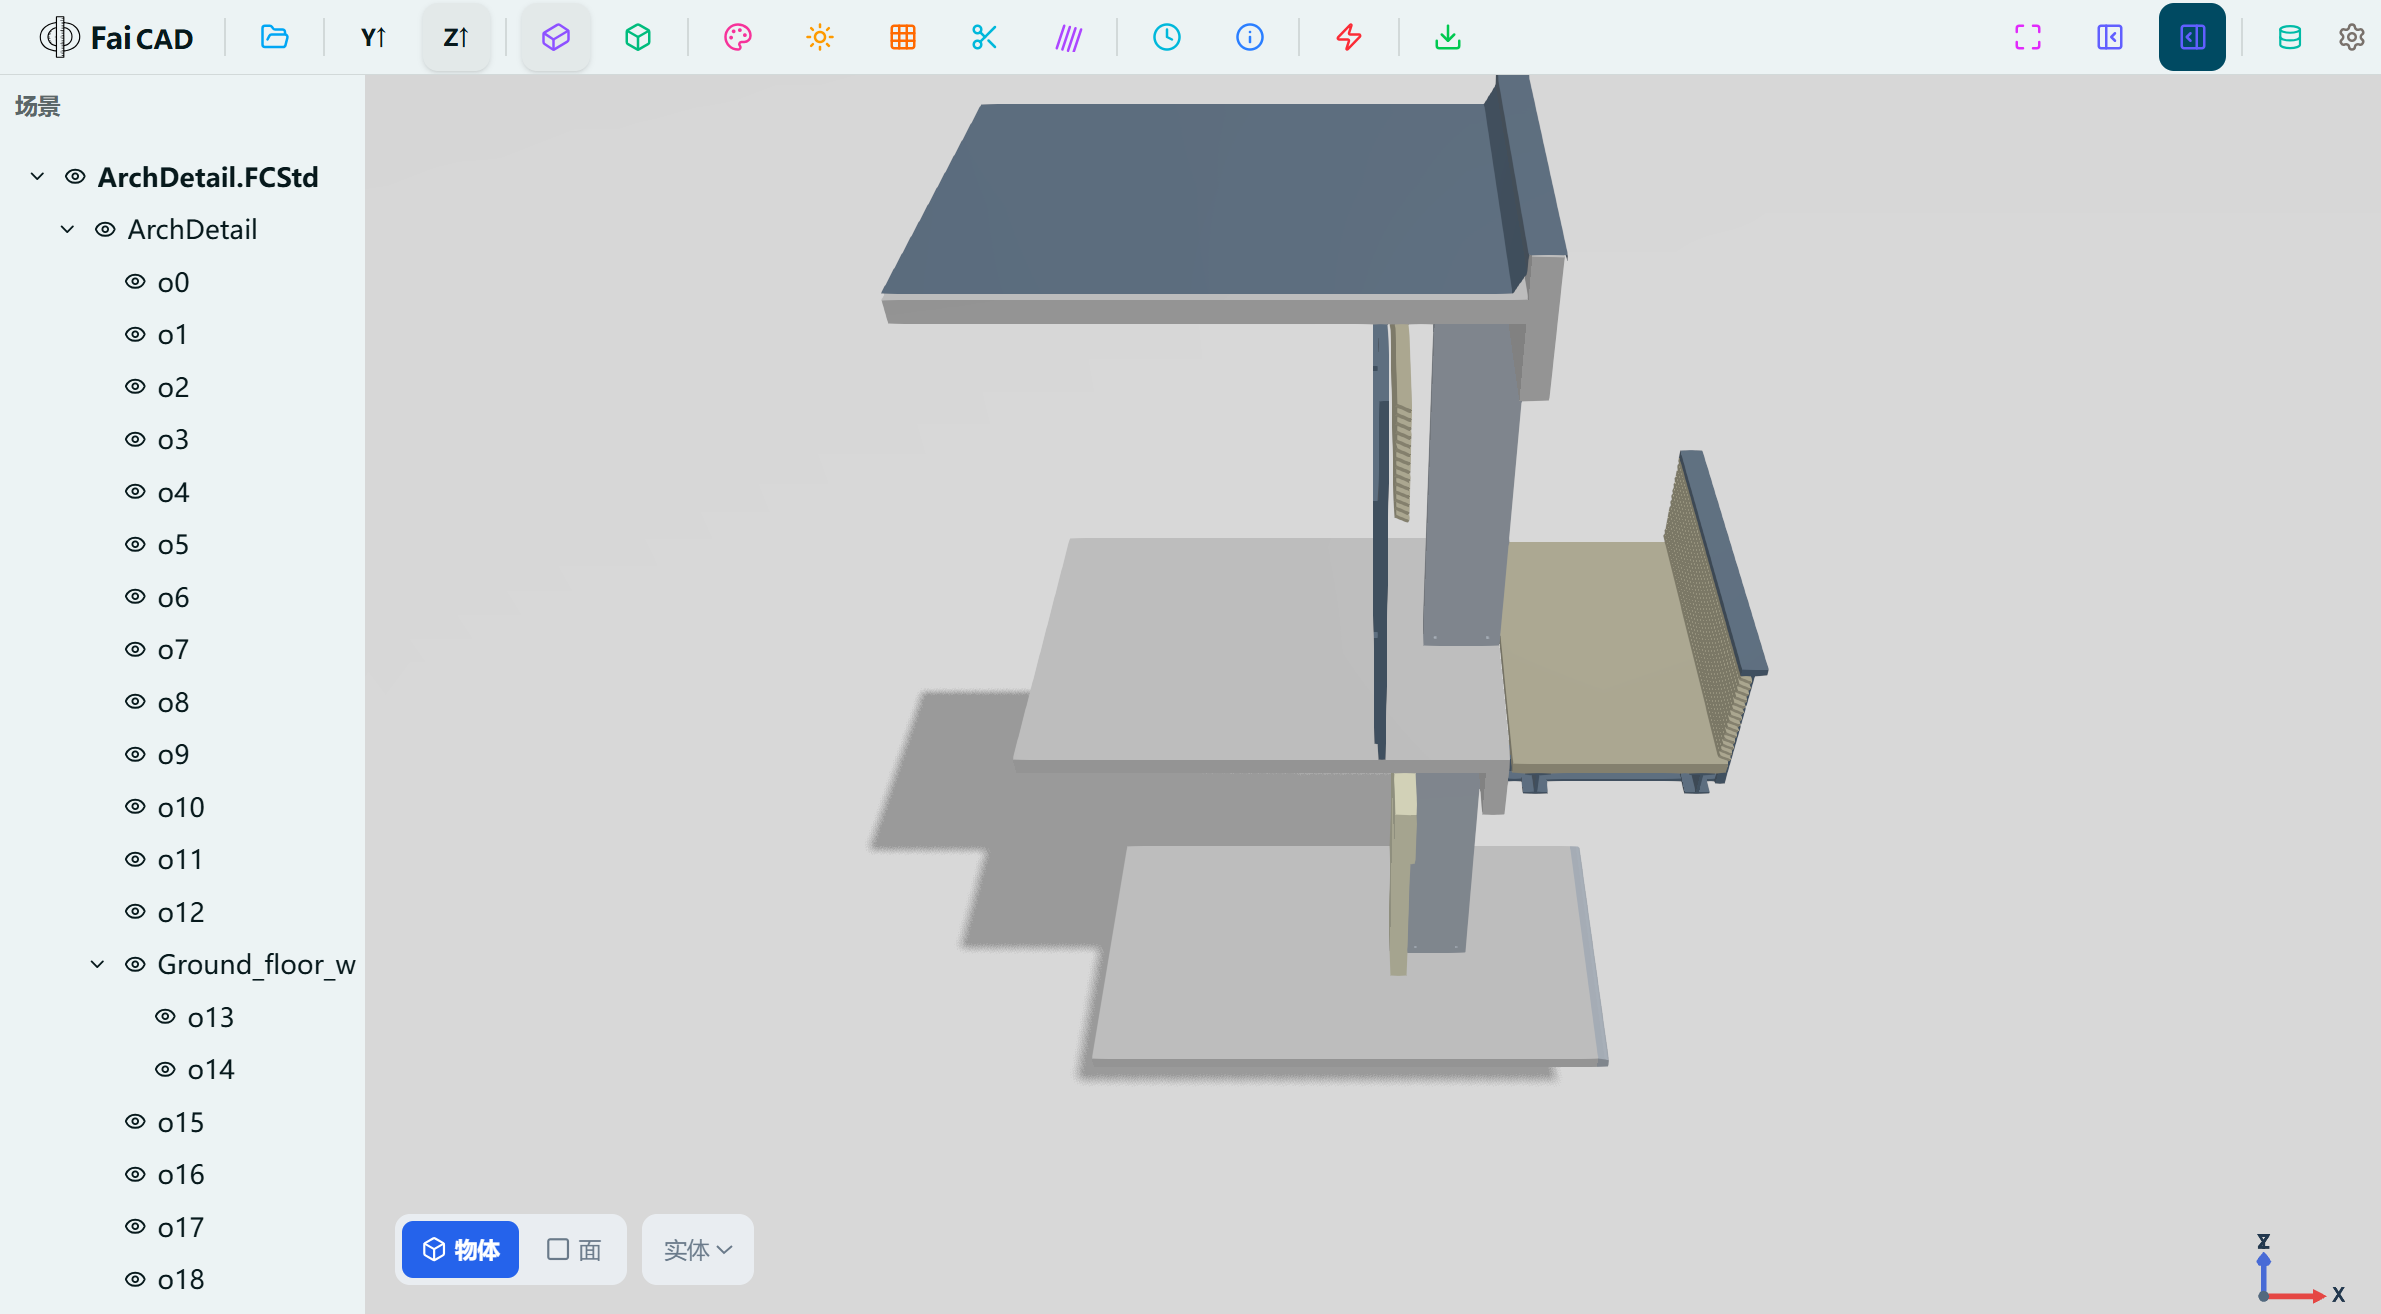This screenshot has height=1314, width=2381.
Task: Select tree item o17
Action: 181,1228
